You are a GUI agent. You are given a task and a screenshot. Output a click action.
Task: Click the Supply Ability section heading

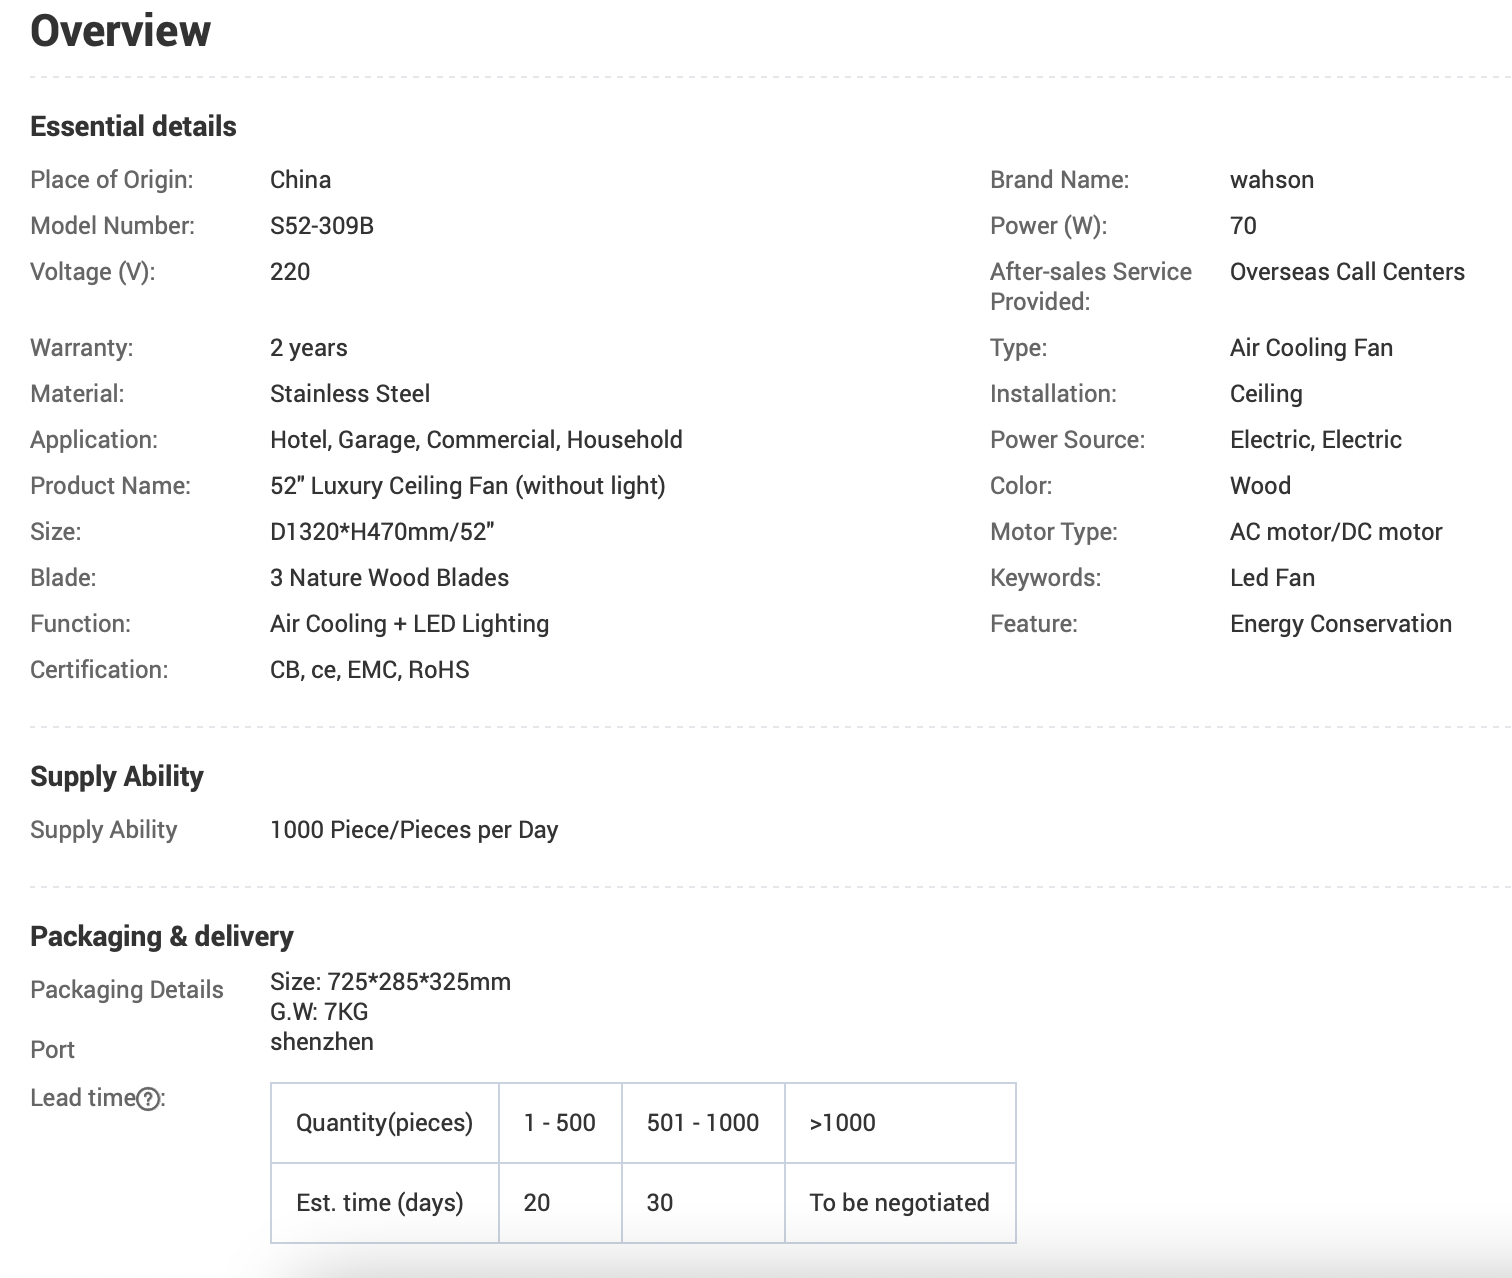tap(117, 776)
